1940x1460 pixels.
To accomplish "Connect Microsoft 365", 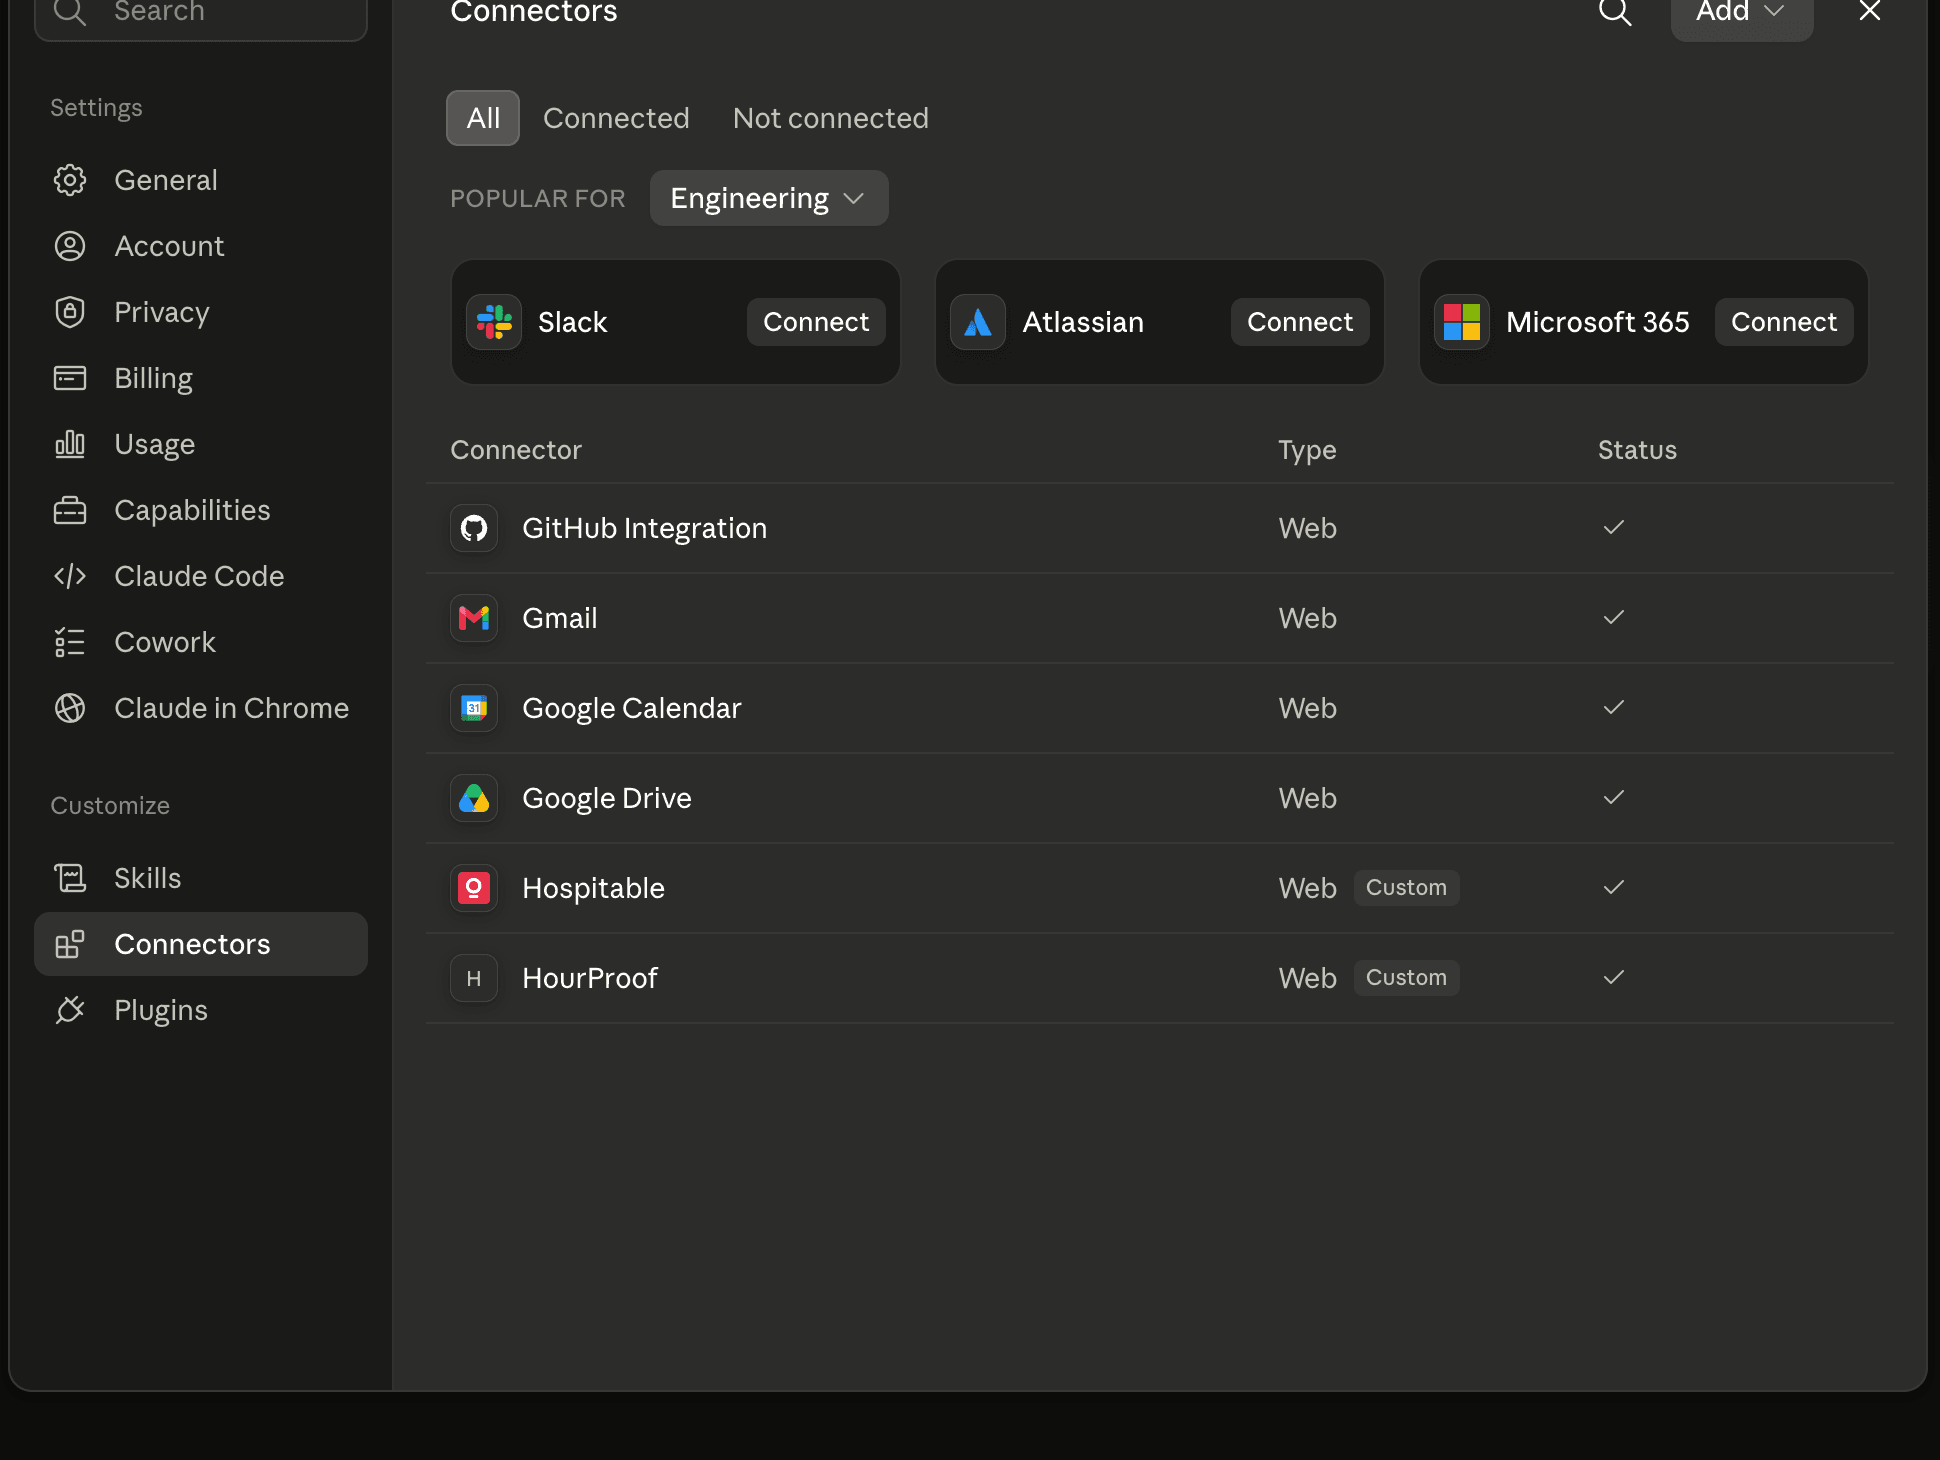I will [x=1784, y=322].
